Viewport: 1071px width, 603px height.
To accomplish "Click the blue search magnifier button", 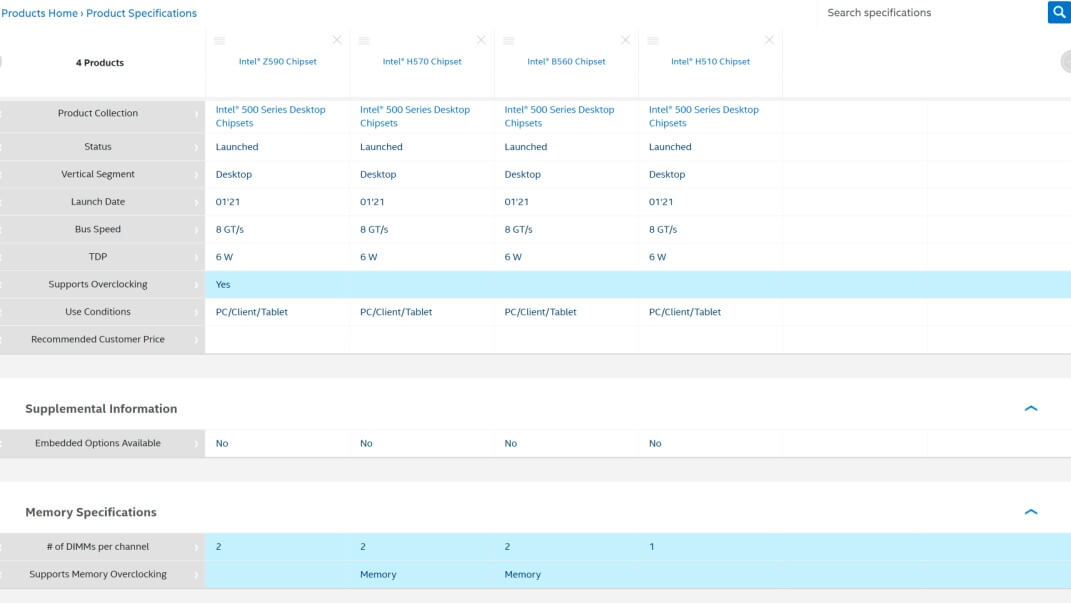I will pyautogui.click(x=1059, y=12).
